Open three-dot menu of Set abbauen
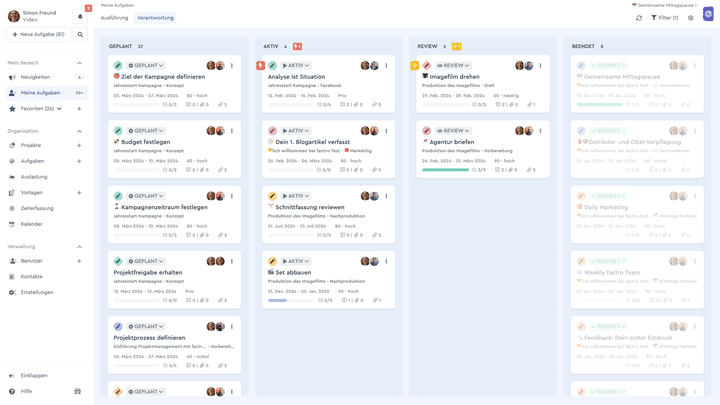720x405 pixels. tap(386, 261)
